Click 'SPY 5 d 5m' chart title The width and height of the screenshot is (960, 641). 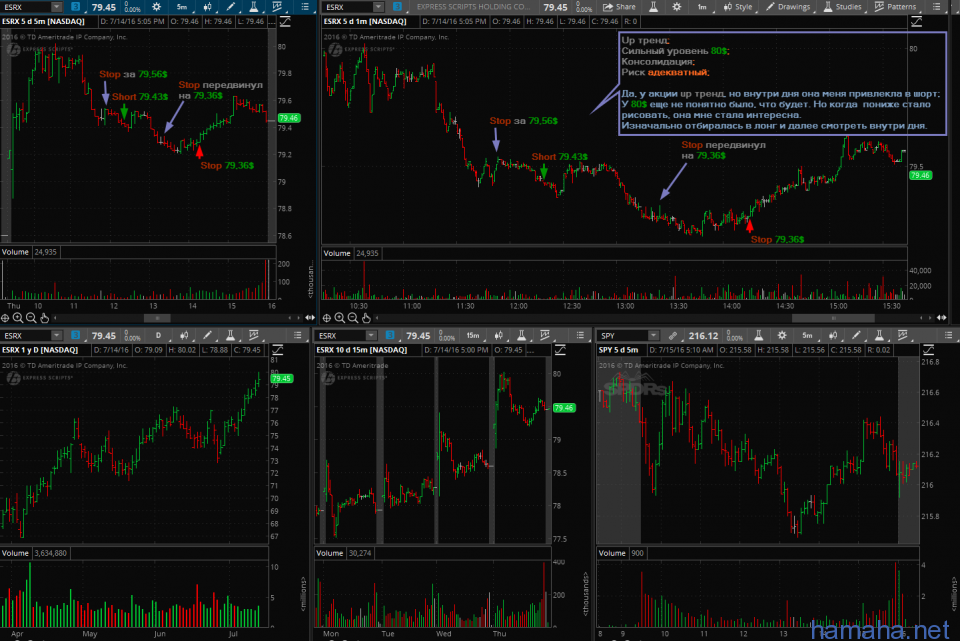(618, 350)
